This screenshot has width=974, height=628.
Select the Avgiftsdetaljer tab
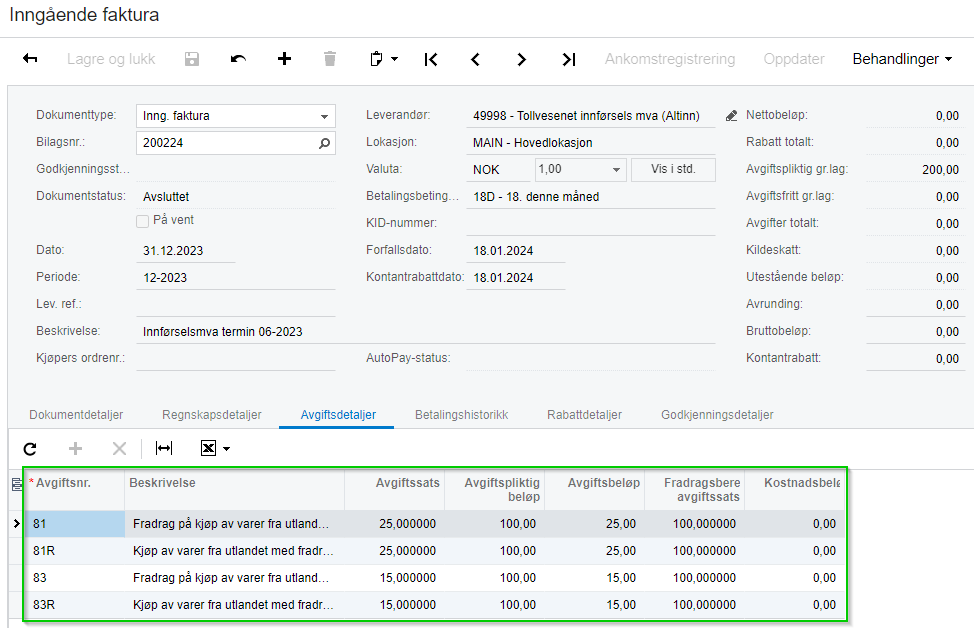point(338,415)
